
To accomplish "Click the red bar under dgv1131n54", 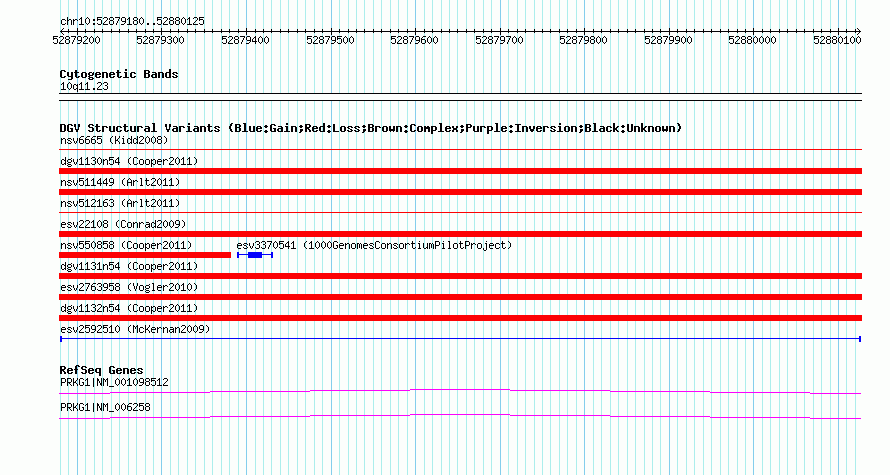I will click(460, 276).
